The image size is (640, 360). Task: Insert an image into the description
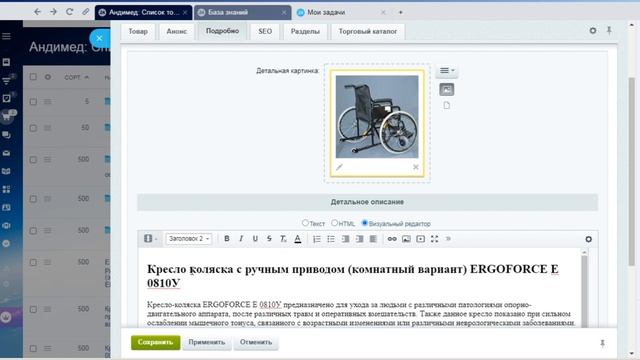406,239
